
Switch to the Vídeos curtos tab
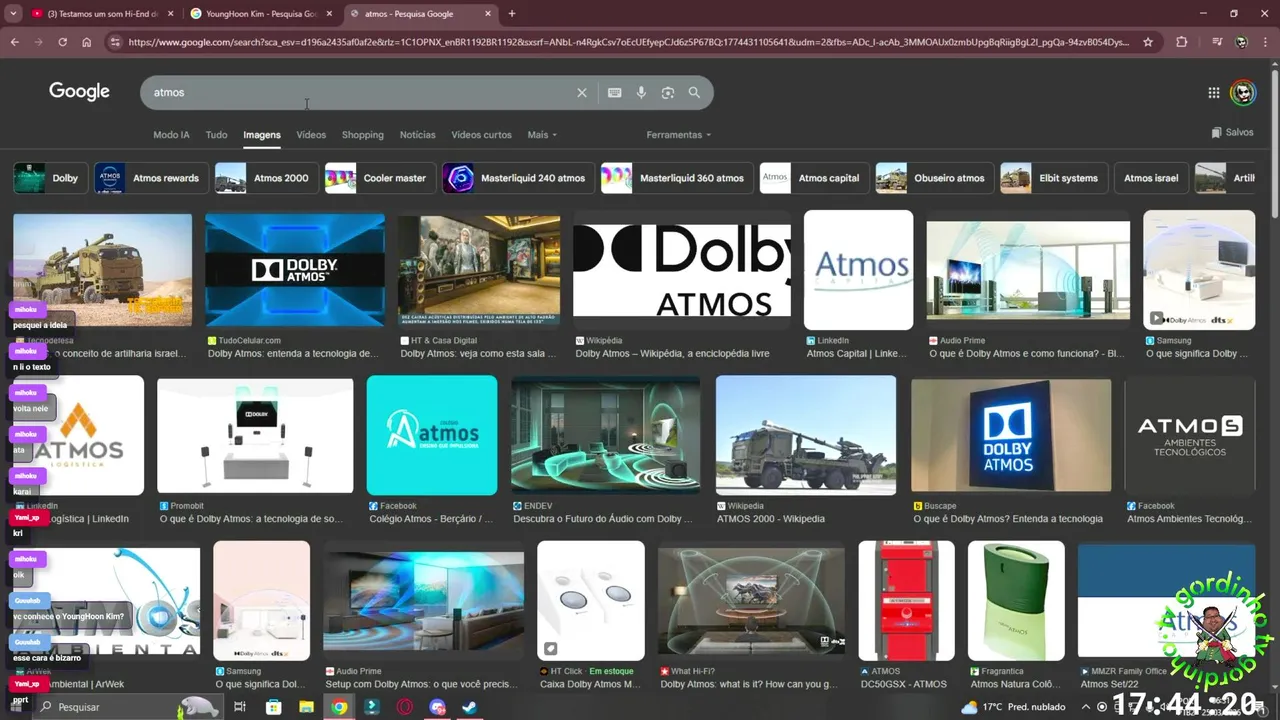481,135
